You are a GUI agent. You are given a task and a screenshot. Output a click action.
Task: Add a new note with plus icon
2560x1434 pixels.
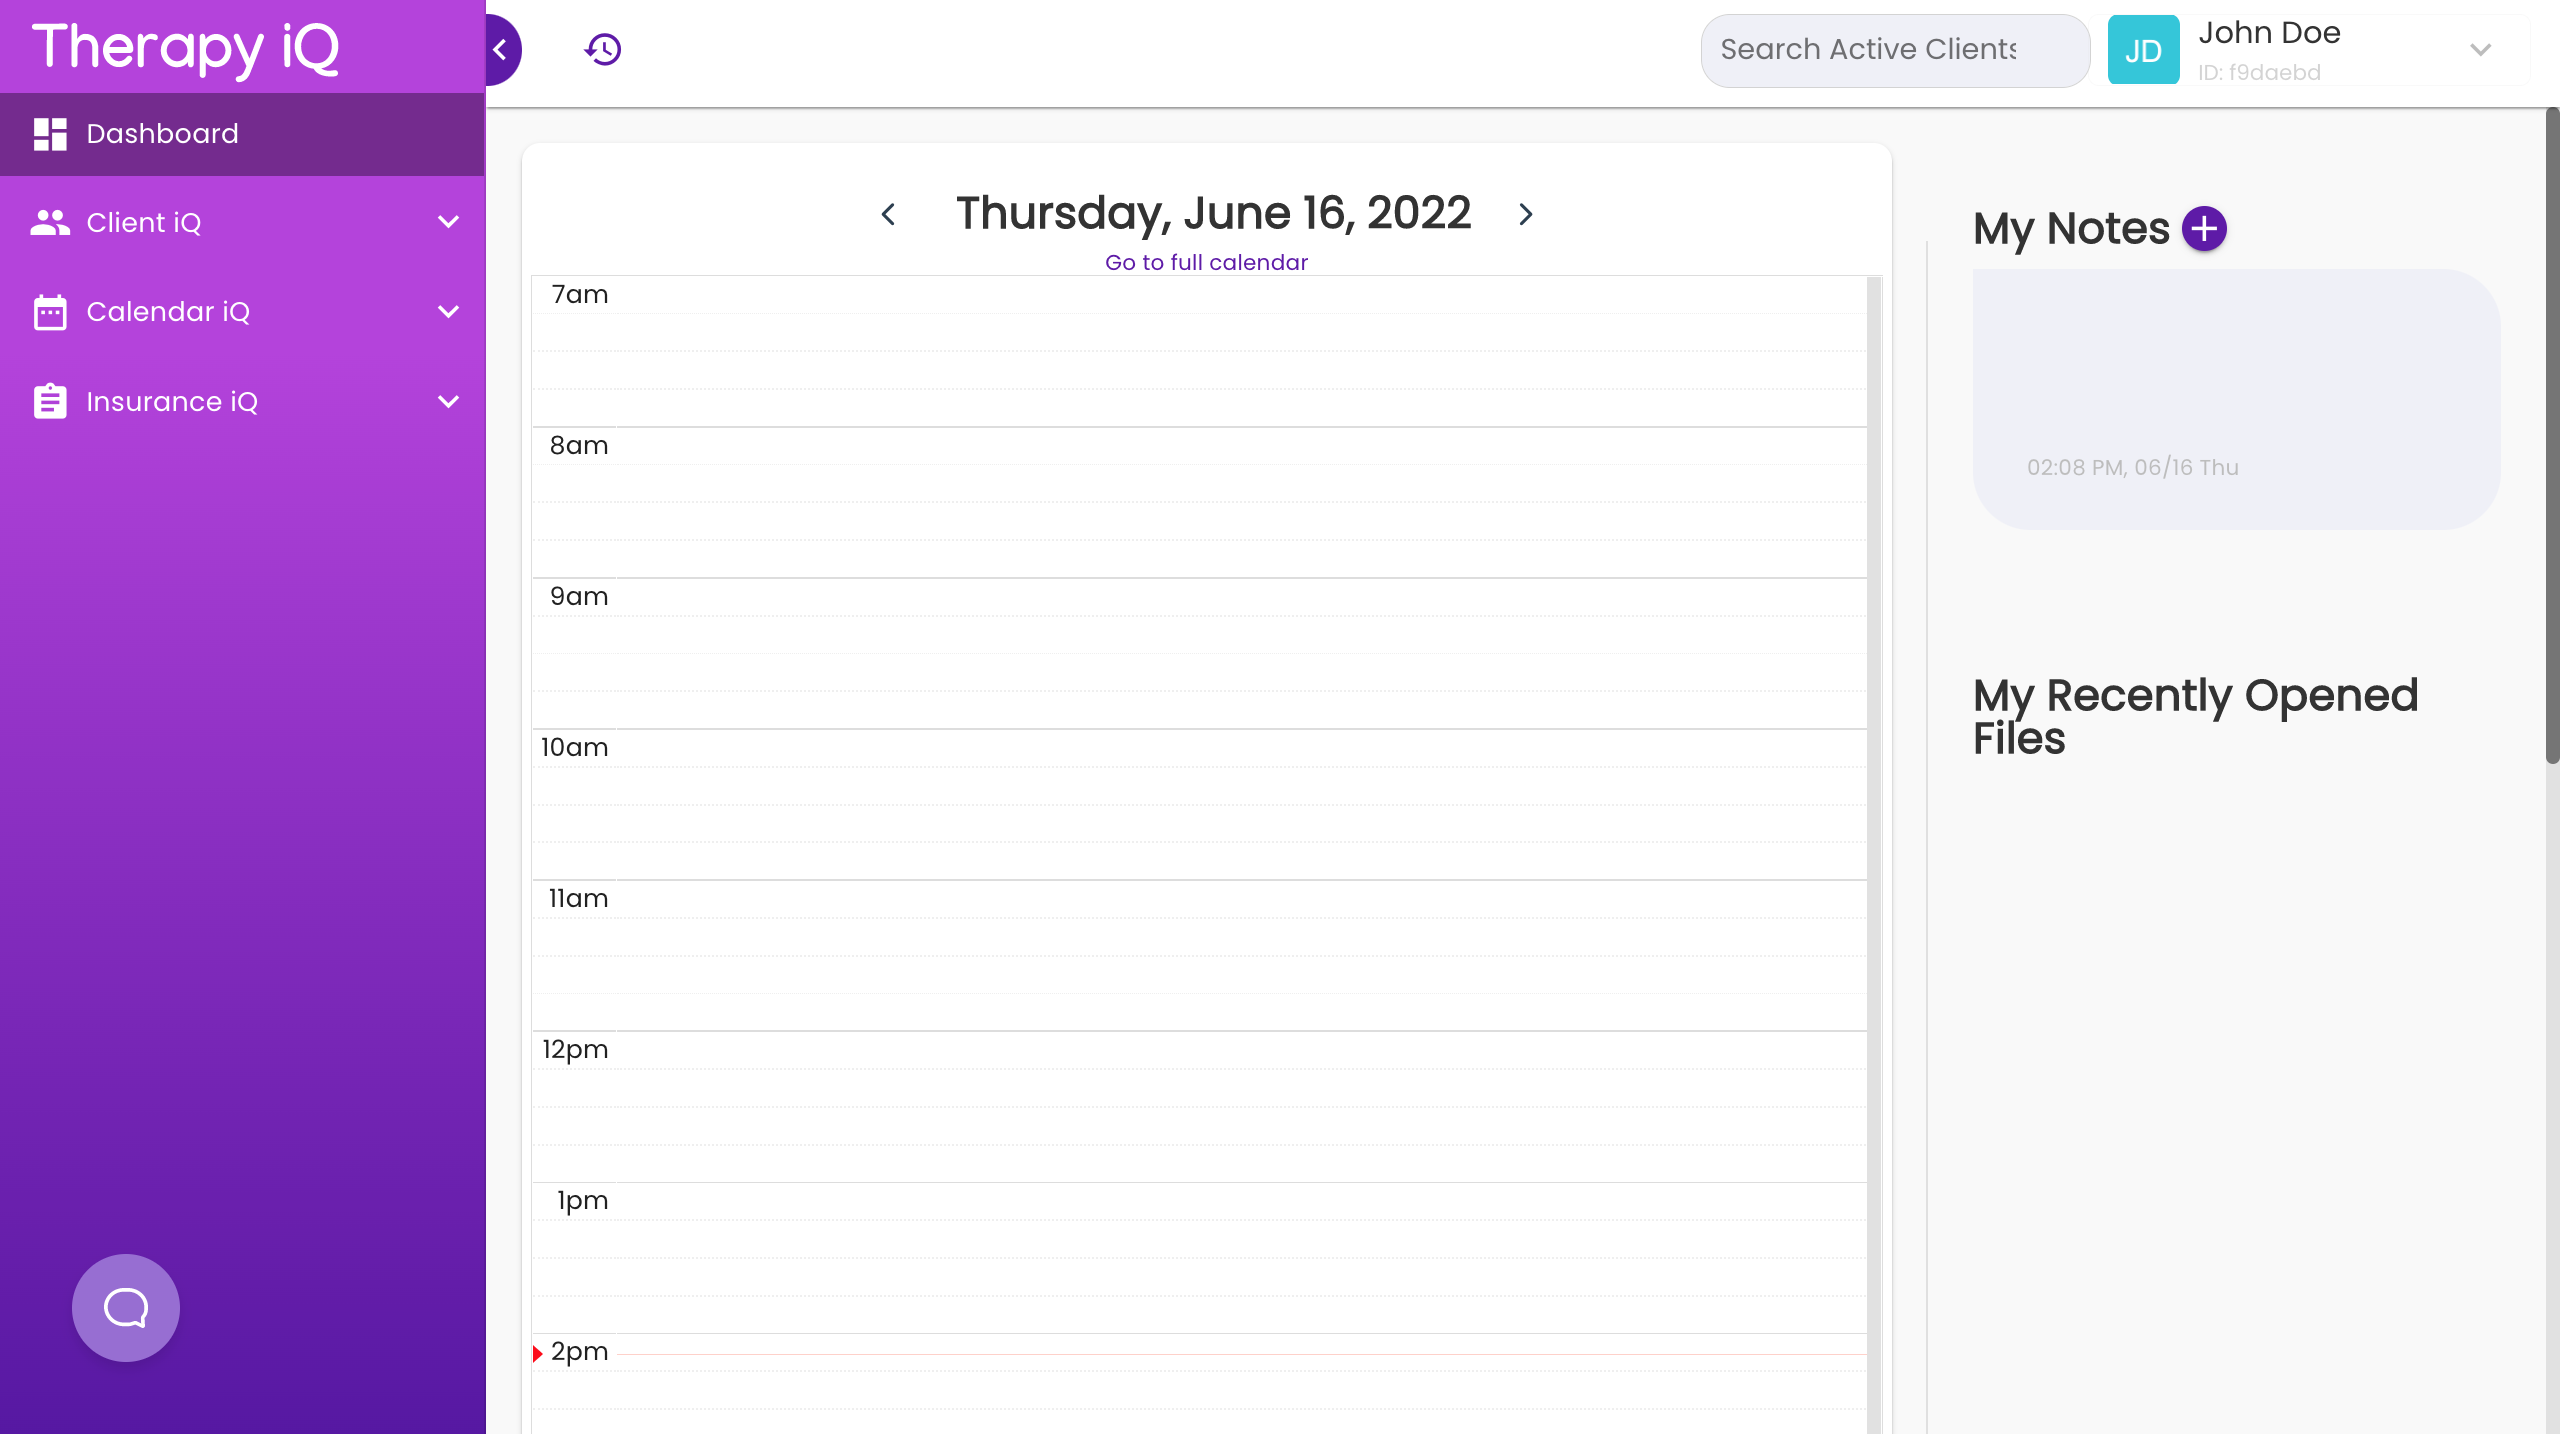click(x=2204, y=229)
